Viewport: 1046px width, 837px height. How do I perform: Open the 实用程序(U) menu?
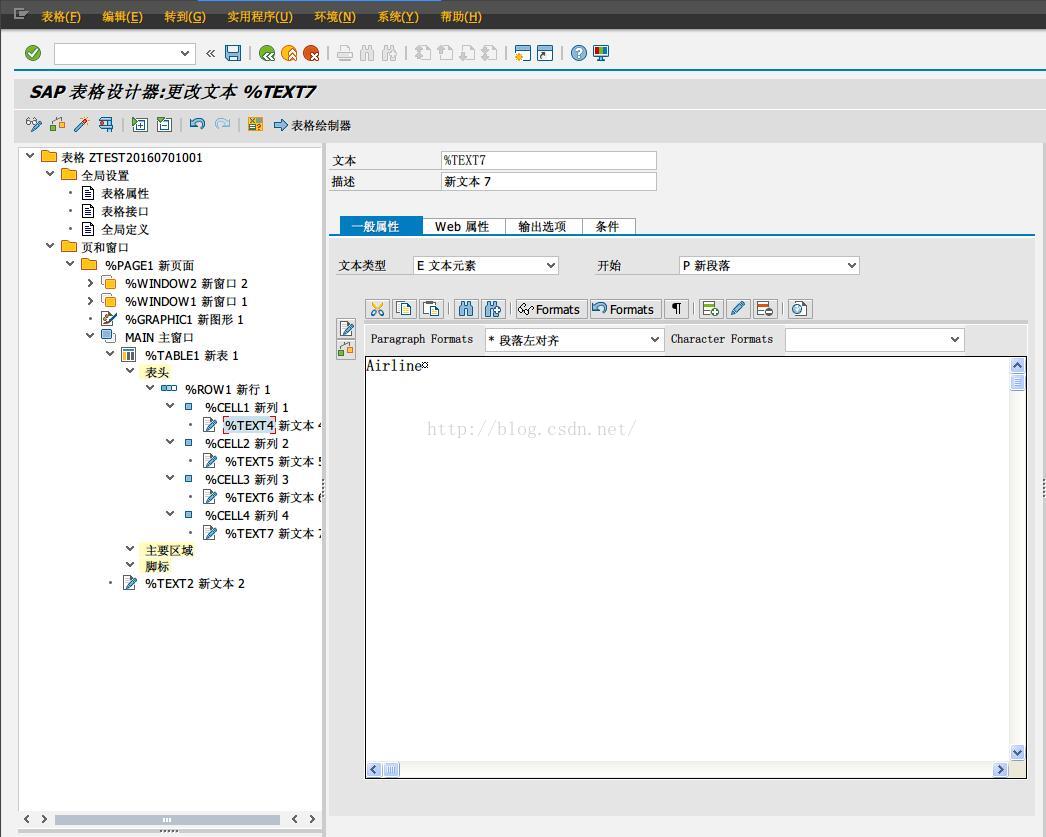[x=259, y=17]
